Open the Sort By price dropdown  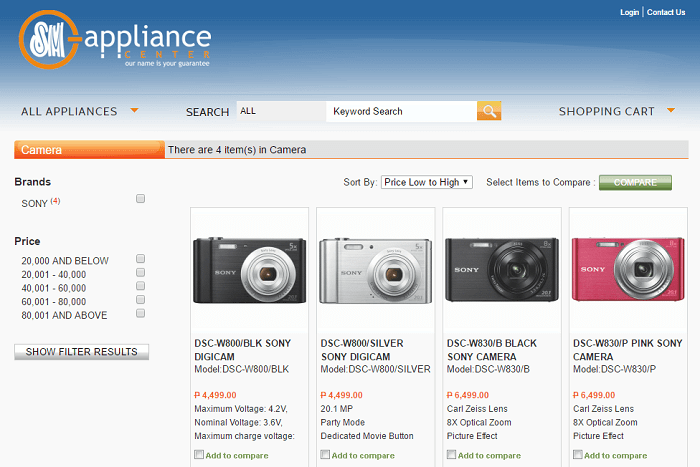426,182
